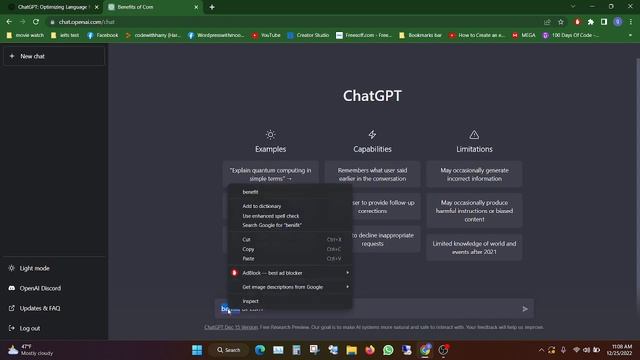Expand AdBlock — best ad blocker submenu
The width and height of the screenshot is (640, 360).
[x=290, y=273]
